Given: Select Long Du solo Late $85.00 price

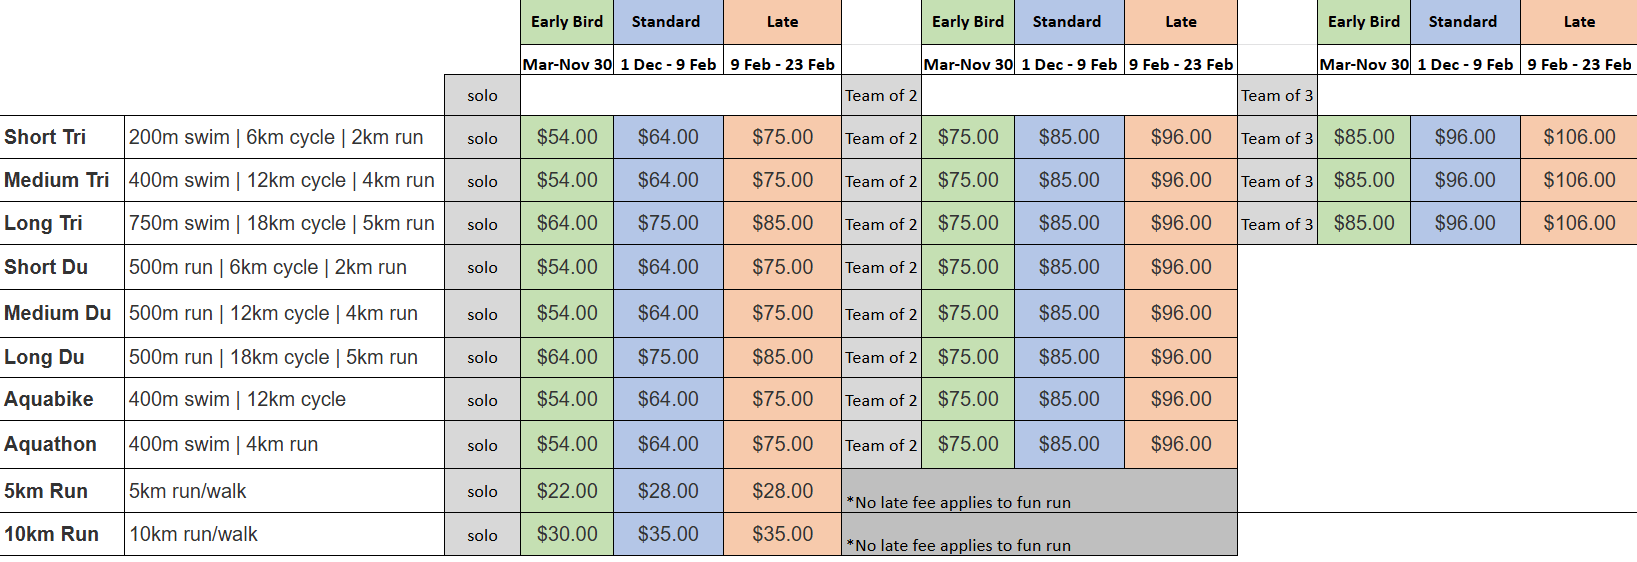Looking at the screenshot, I should [782, 357].
